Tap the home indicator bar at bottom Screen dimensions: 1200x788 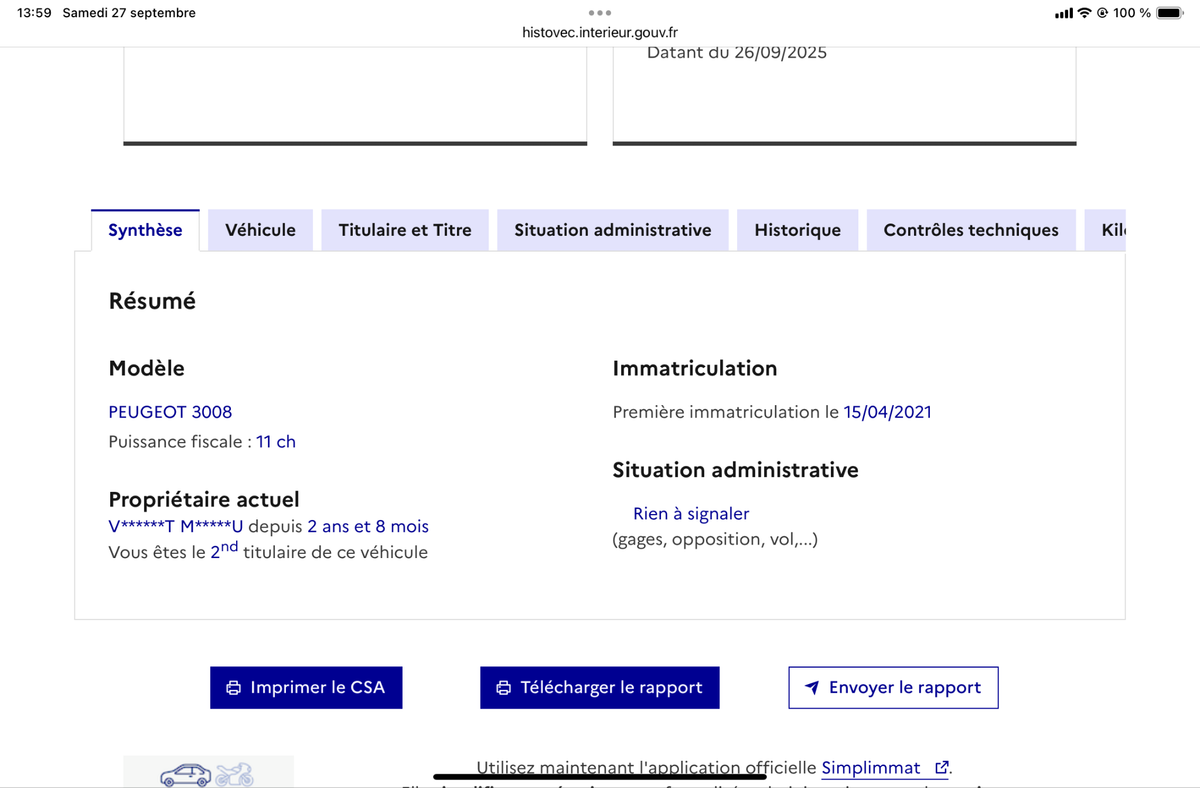click(600, 776)
